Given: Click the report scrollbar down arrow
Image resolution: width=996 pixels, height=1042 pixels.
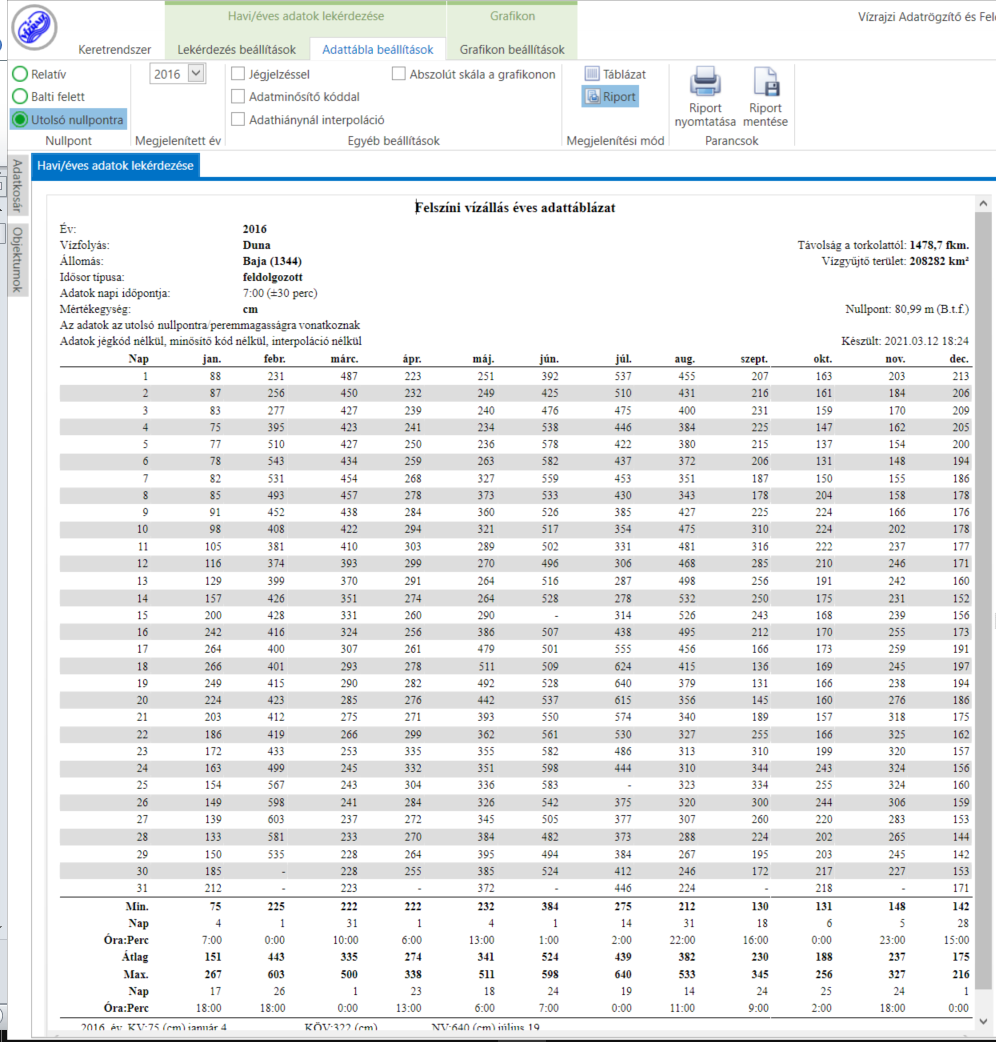Looking at the screenshot, I should coord(983,1021).
